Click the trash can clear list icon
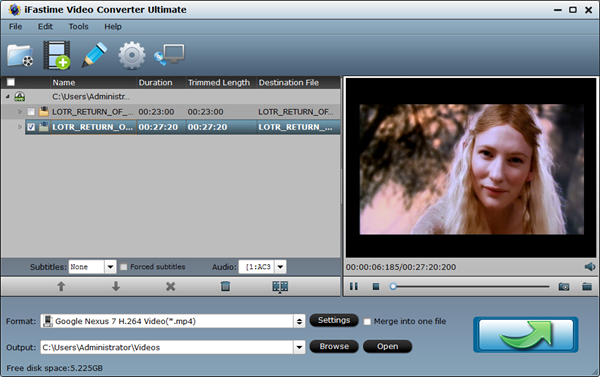Screen dimensions: 600x377 [225, 286]
